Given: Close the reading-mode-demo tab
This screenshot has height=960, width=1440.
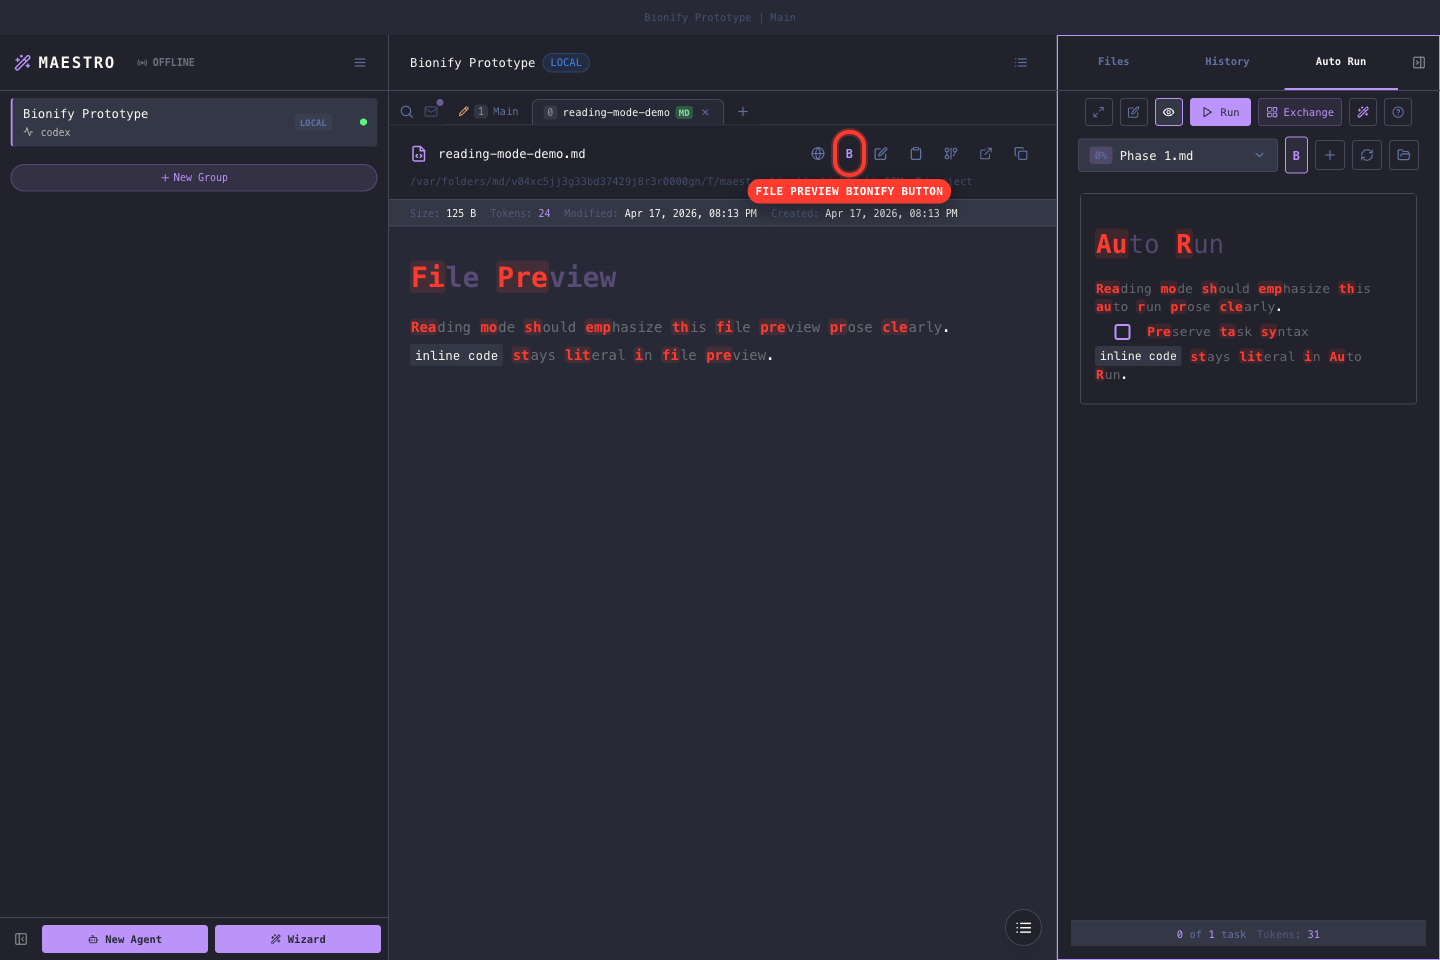Looking at the screenshot, I should (705, 112).
